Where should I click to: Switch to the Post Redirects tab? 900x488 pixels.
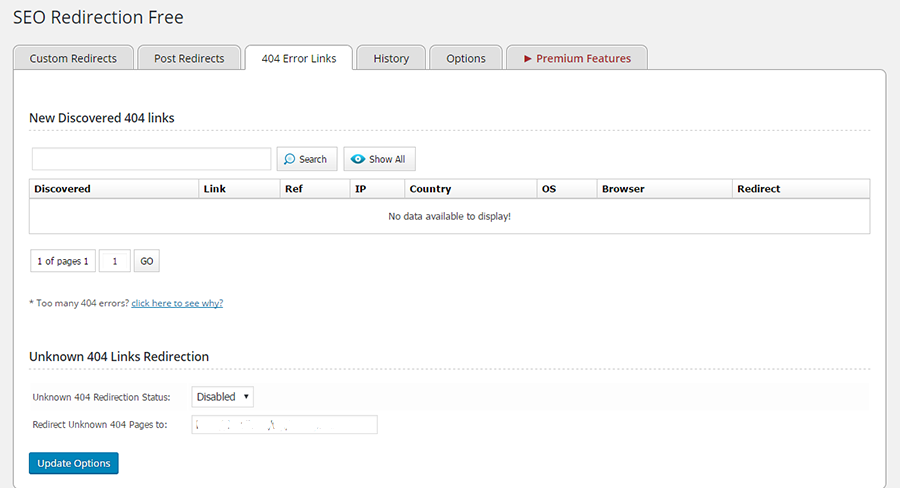pyautogui.click(x=189, y=58)
